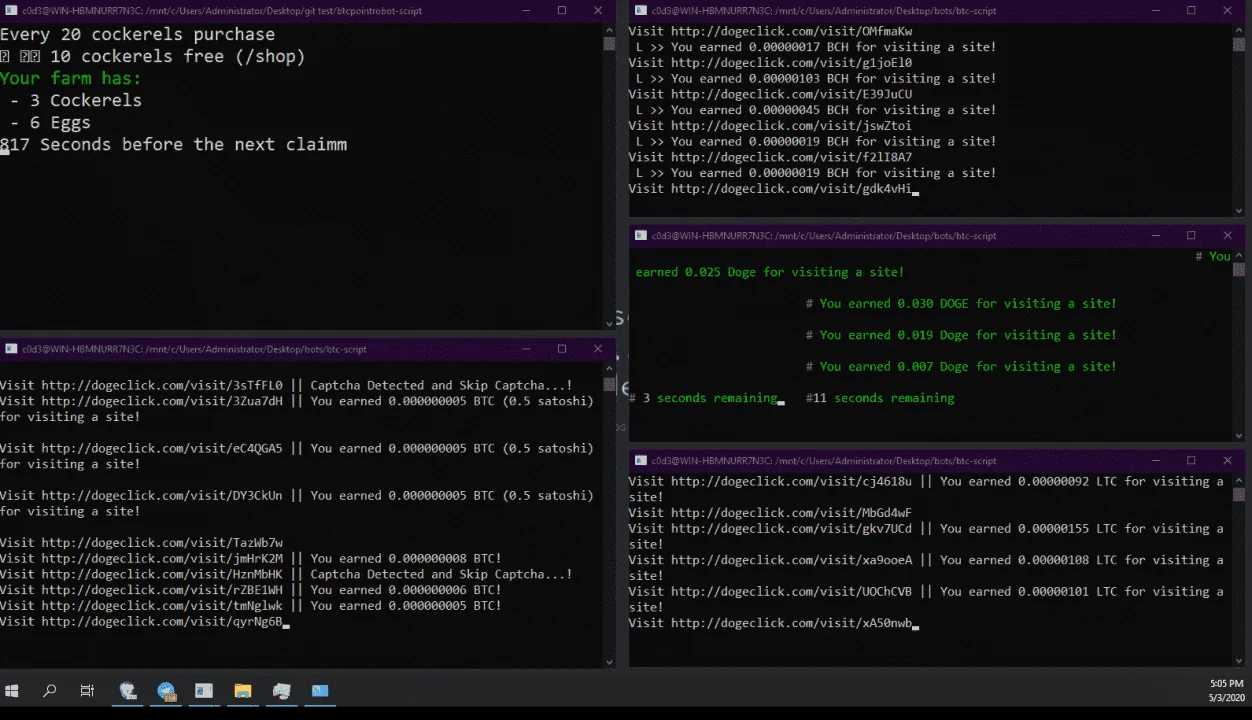The height and width of the screenshot is (720, 1252).
Task: Click blue globe with brown box taskbar icon
Action: tap(166, 690)
